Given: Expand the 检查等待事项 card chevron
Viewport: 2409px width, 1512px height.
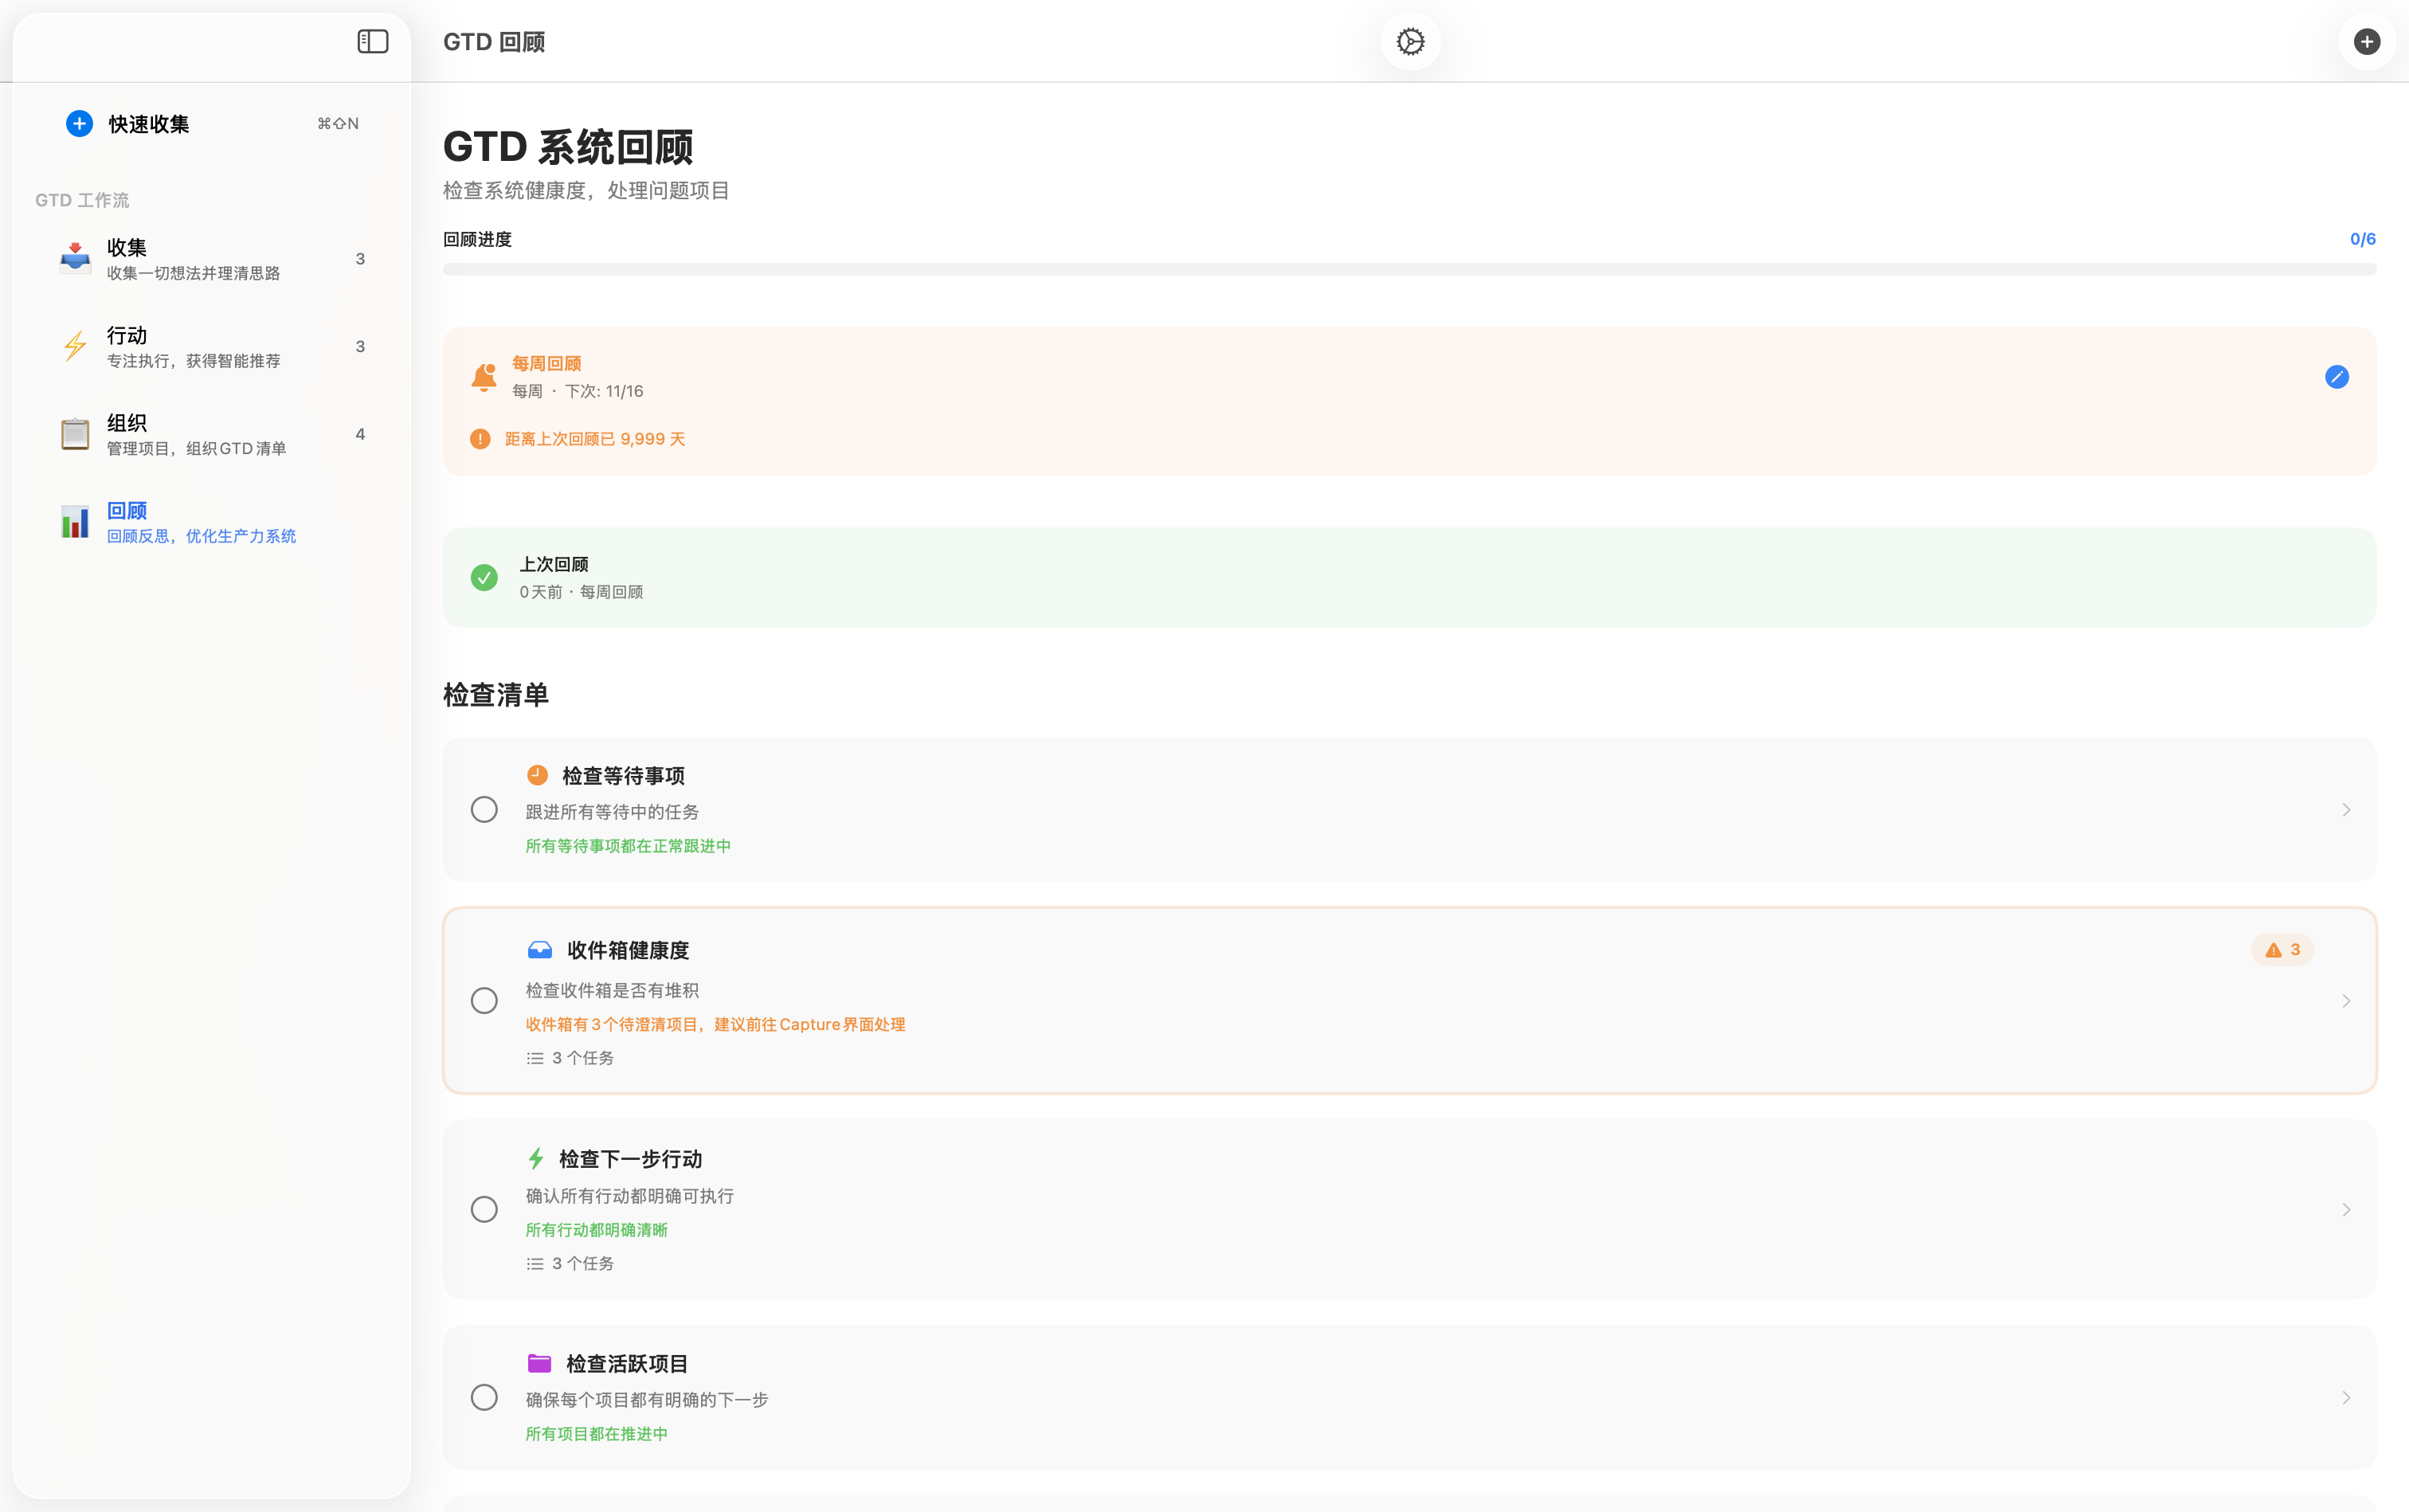Looking at the screenshot, I should 2347,809.
